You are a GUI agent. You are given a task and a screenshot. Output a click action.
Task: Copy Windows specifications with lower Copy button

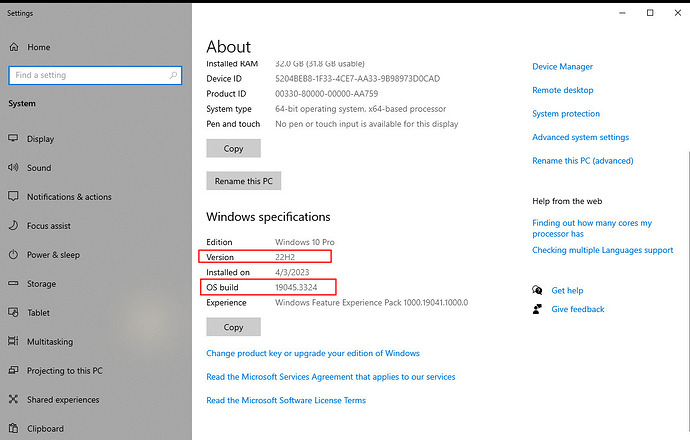(233, 327)
